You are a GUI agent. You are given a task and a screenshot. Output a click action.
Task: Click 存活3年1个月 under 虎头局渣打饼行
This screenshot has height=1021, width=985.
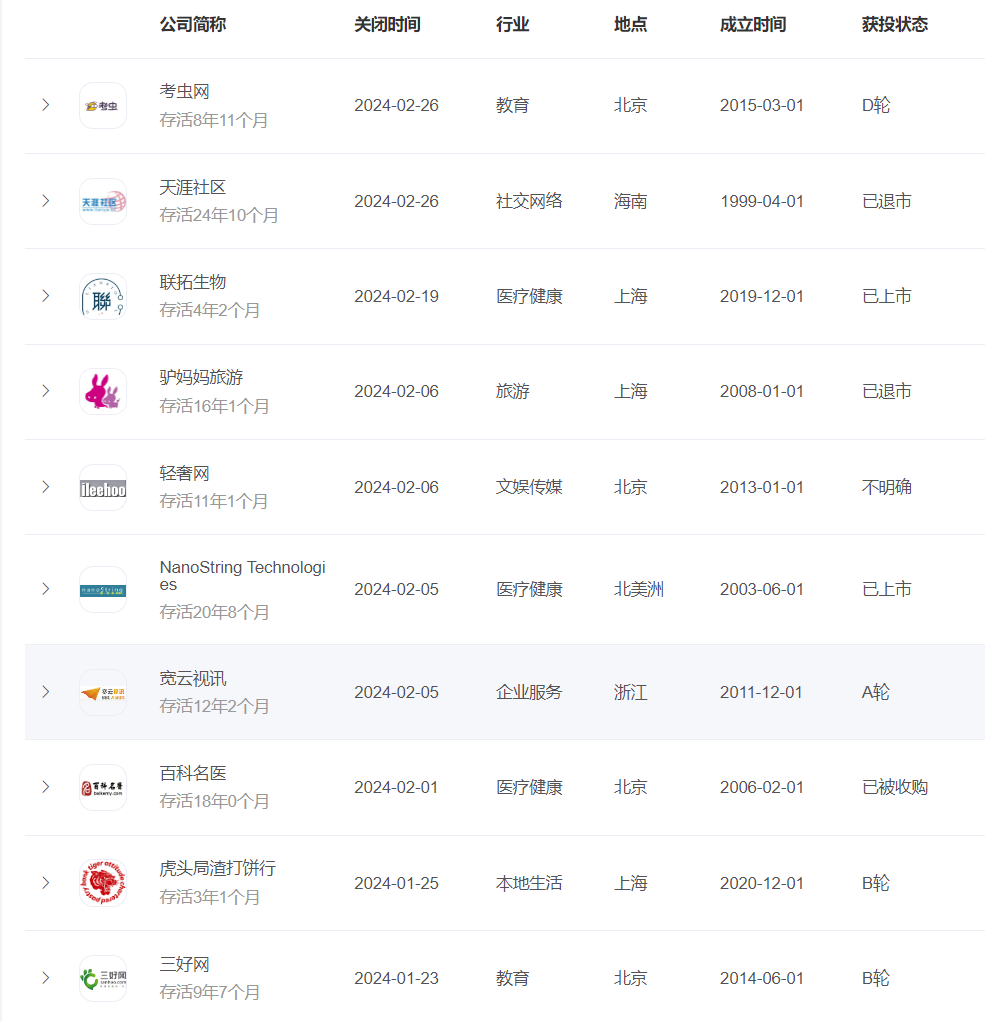209,897
